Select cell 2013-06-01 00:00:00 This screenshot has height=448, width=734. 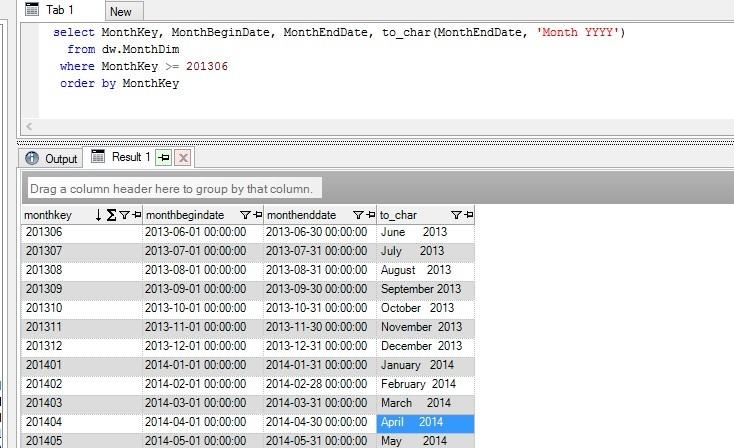pos(203,232)
